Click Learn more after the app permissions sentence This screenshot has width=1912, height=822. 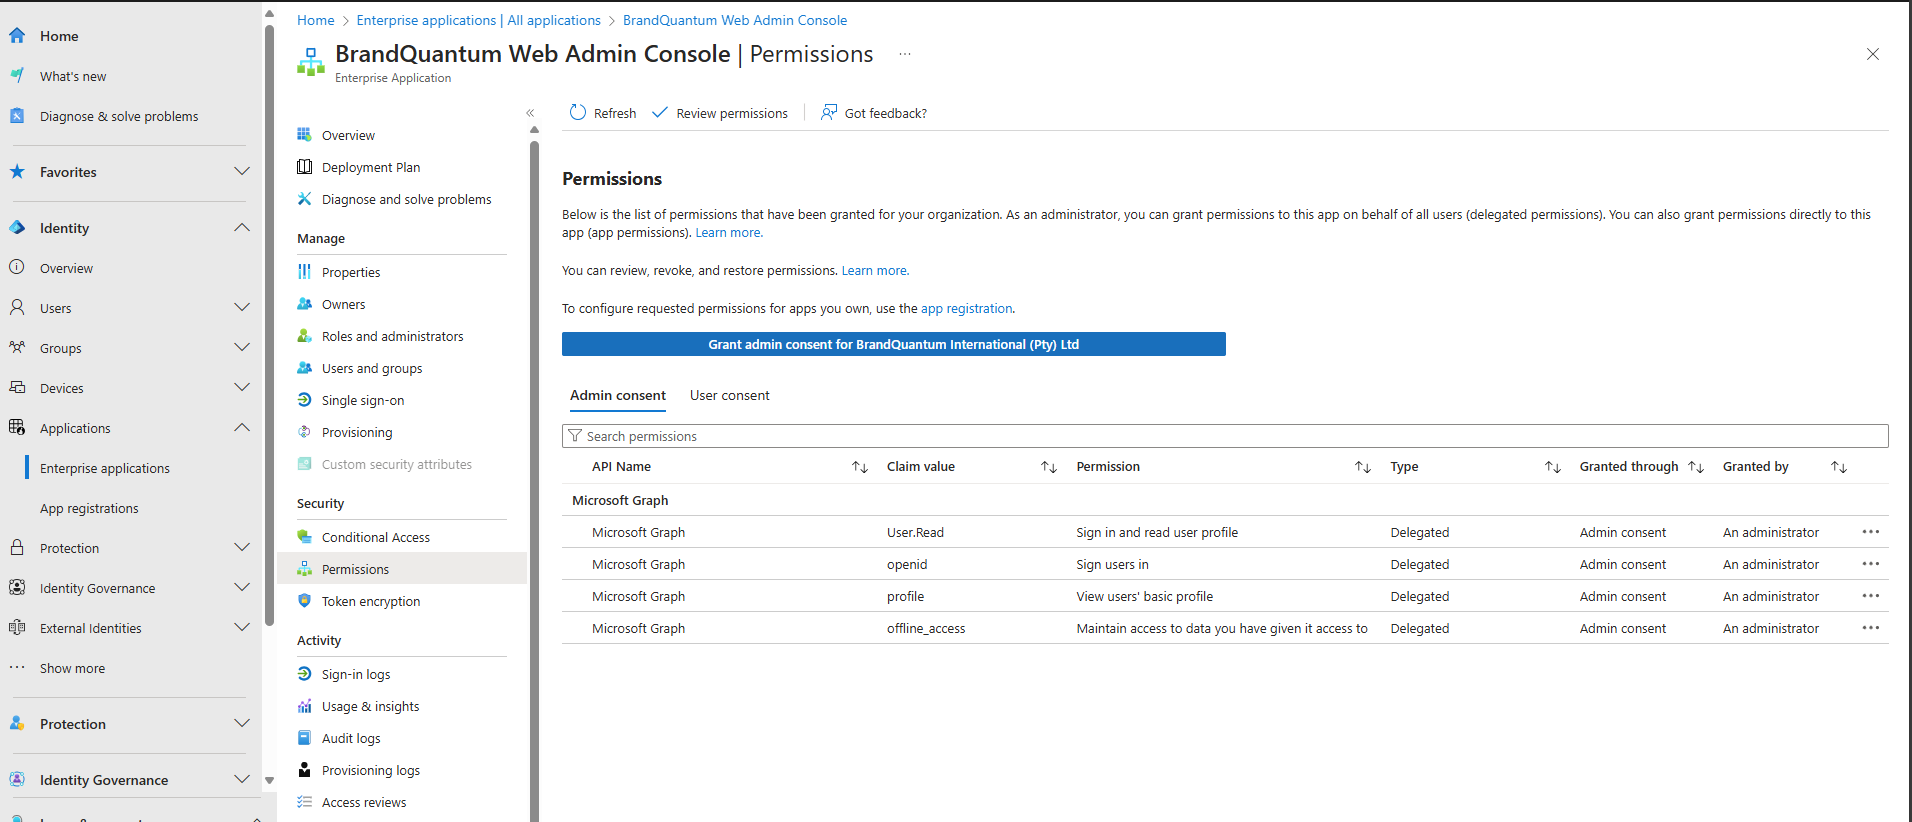point(729,233)
